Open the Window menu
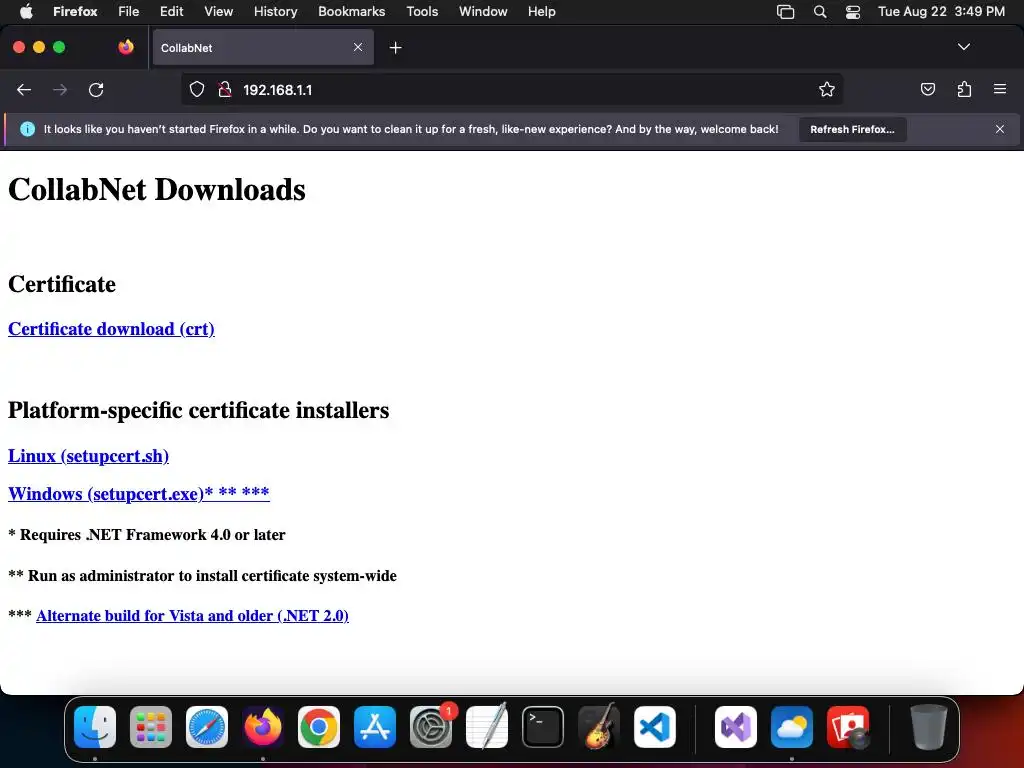 (x=483, y=12)
